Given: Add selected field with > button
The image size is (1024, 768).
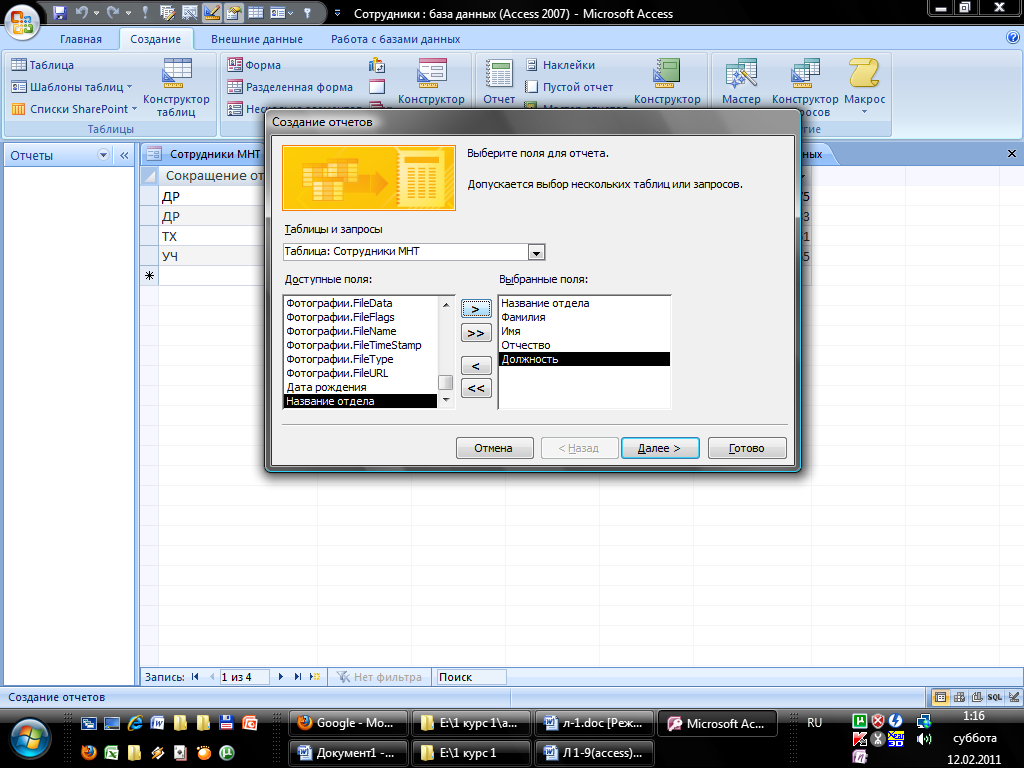Looking at the screenshot, I should 476,309.
